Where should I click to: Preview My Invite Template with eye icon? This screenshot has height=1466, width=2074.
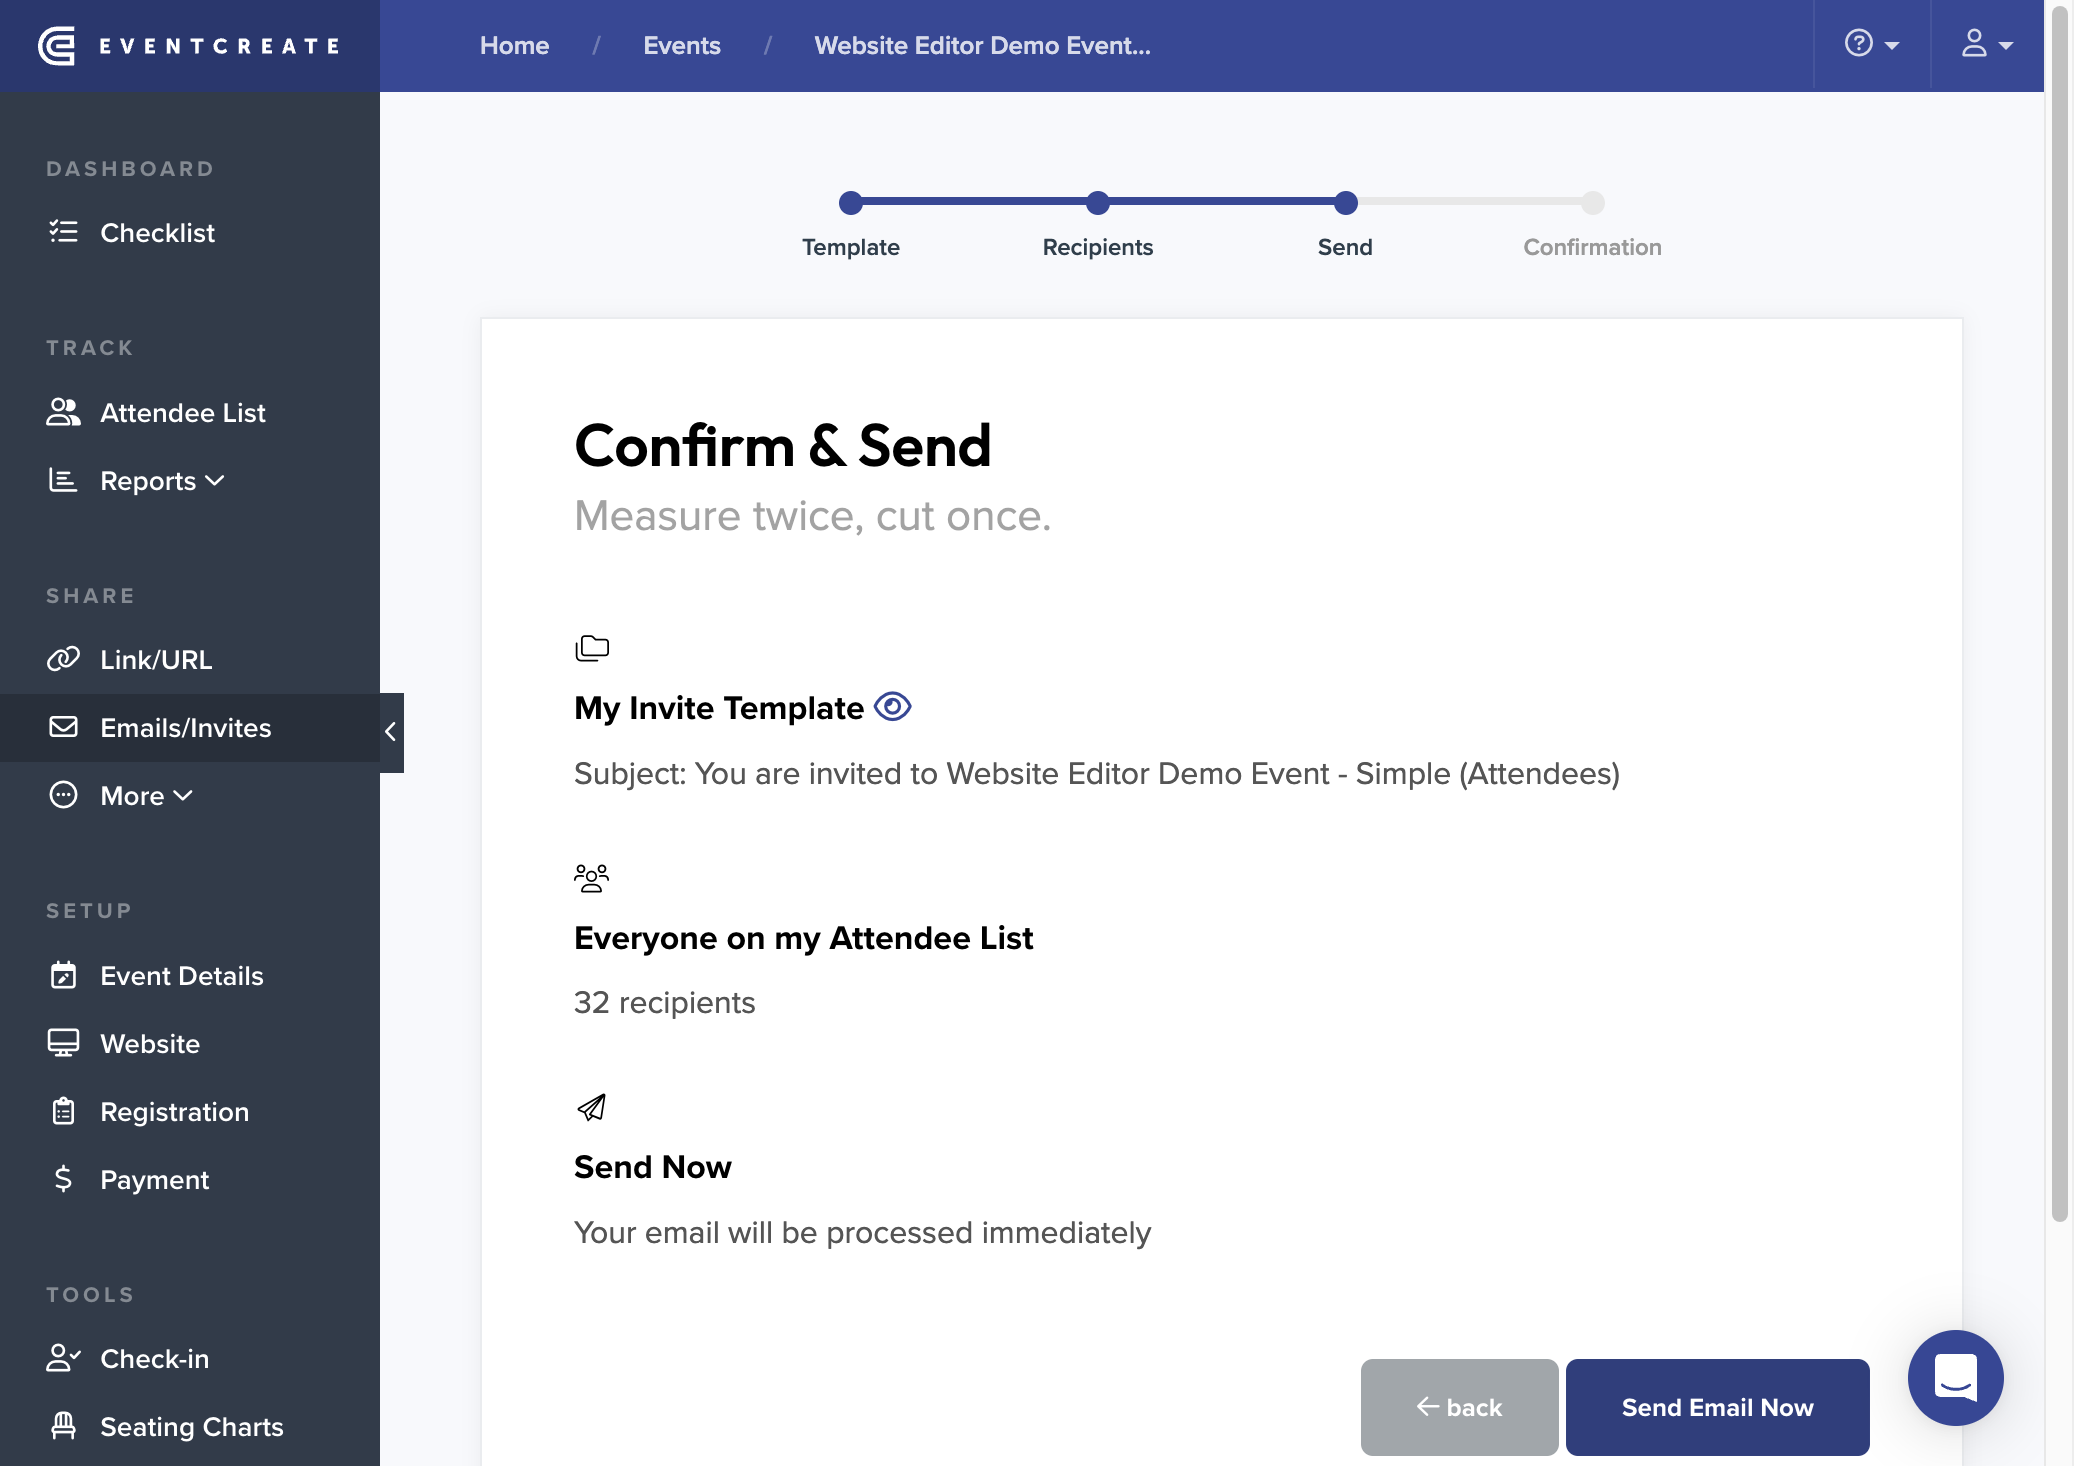893,707
